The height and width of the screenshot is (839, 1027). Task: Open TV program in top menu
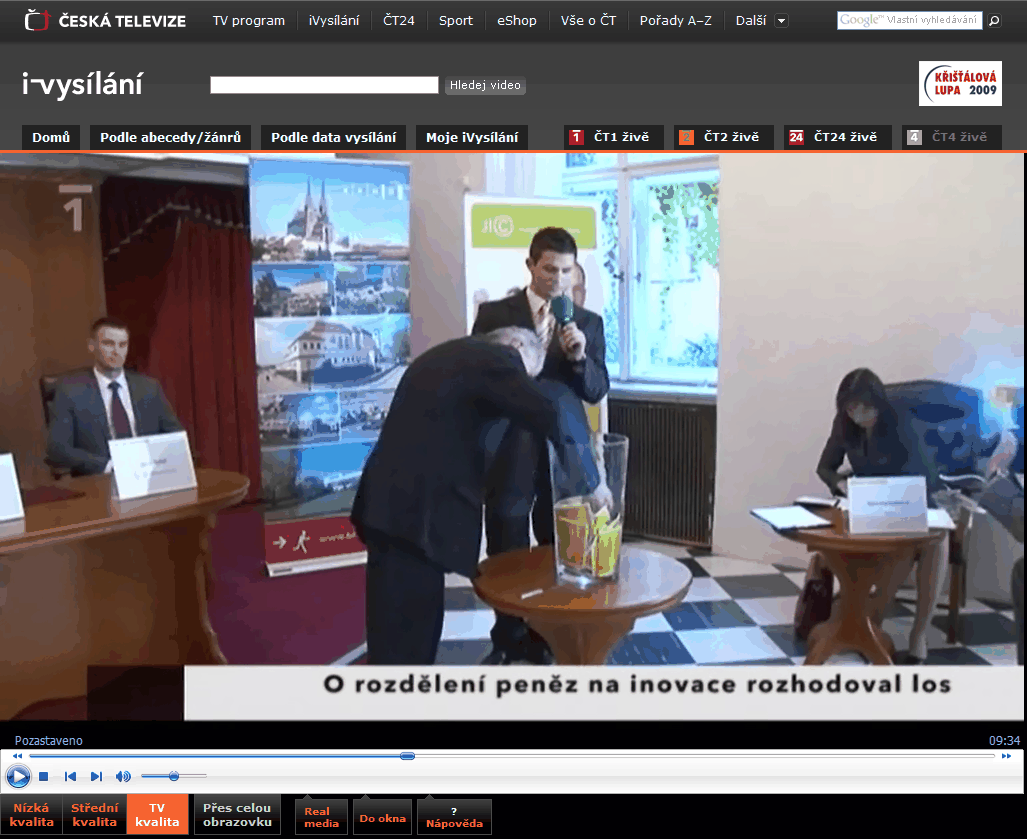click(249, 20)
